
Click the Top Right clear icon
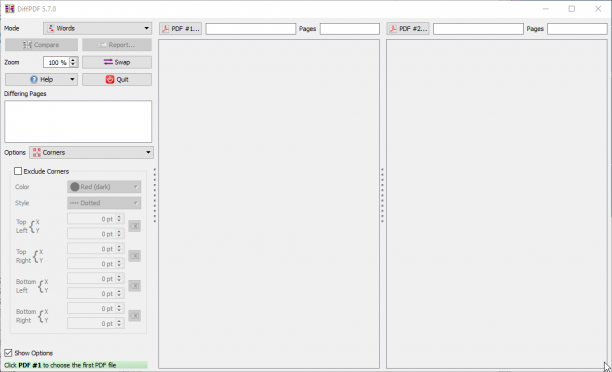coord(135,256)
